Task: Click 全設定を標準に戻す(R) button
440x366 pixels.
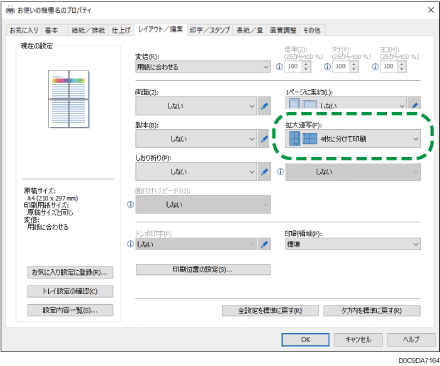Action: click(270, 311)
